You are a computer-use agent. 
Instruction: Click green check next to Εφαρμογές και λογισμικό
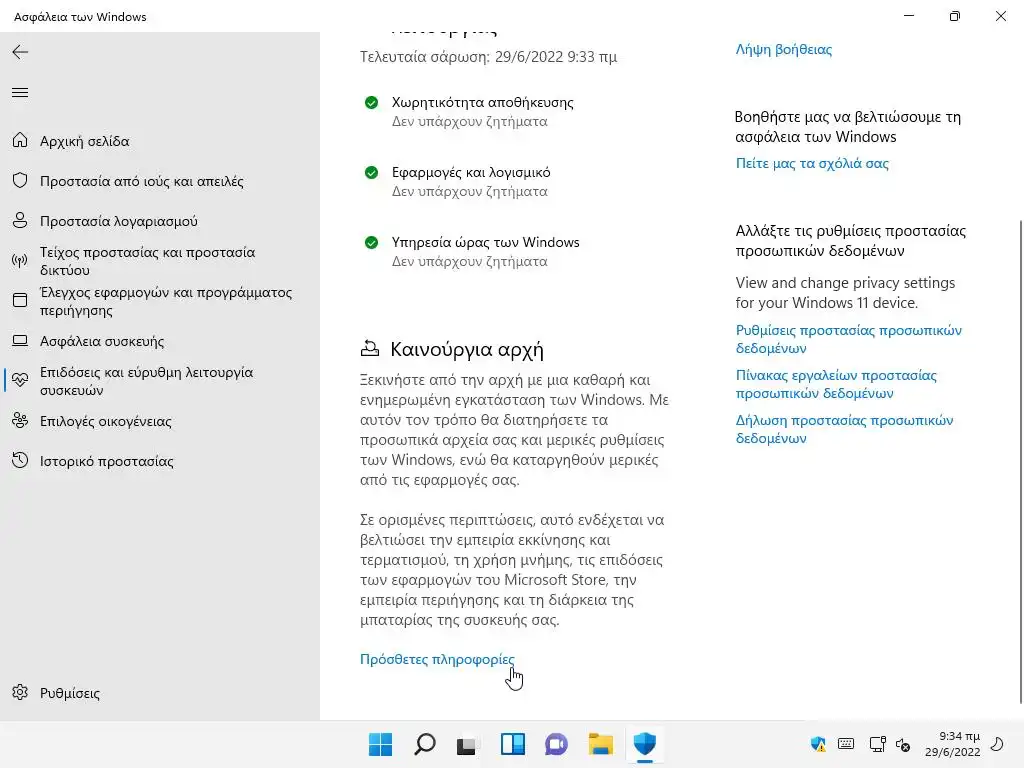point(371,172)
